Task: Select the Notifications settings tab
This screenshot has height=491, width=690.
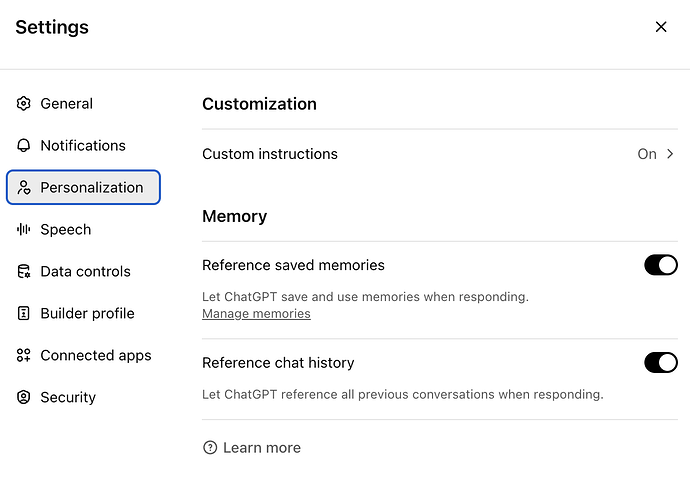Action: click(83, 146)
